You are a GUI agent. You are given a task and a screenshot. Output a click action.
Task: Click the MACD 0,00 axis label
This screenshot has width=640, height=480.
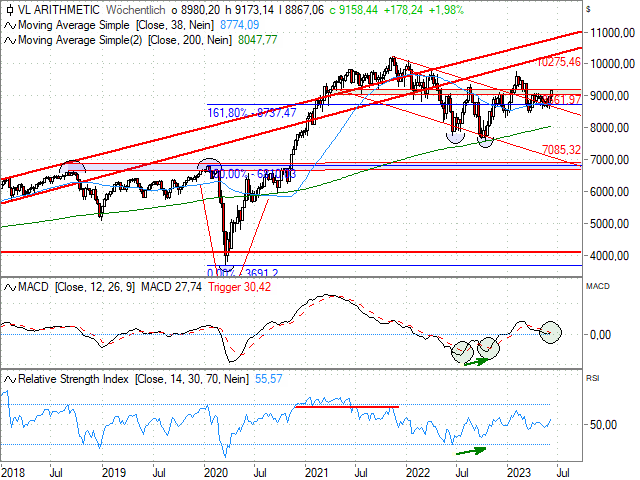coord(600,335)
